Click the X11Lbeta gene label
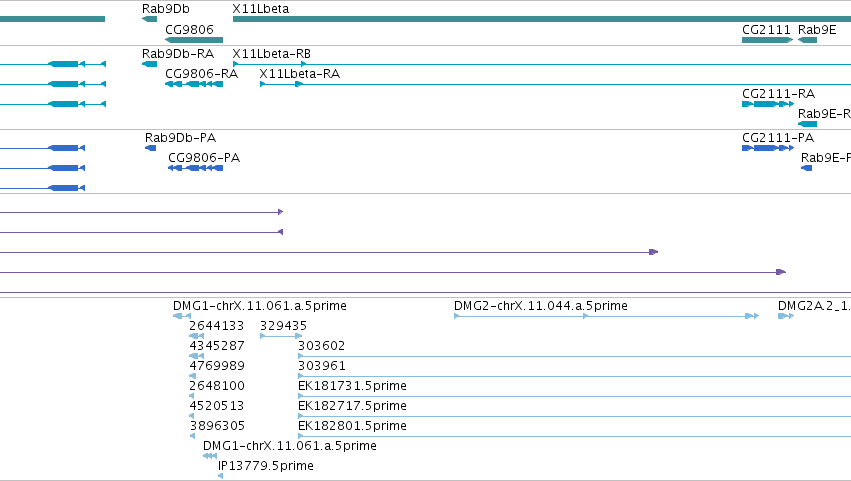This screenshot has width=851, height=481. (x=261, y=9)
